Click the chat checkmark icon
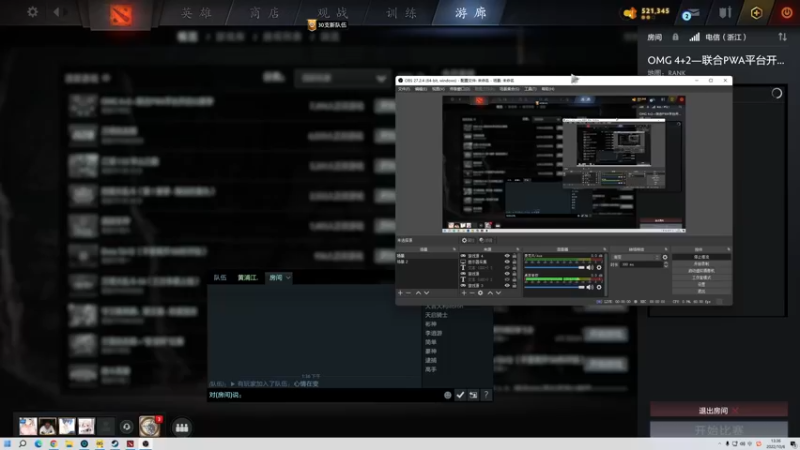The height and width of the screenshot is (450, 800). tap(460, 395)
